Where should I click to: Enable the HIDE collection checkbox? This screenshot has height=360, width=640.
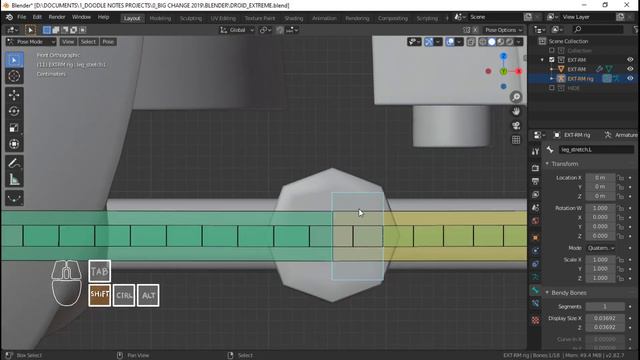[x=552, y=88]
